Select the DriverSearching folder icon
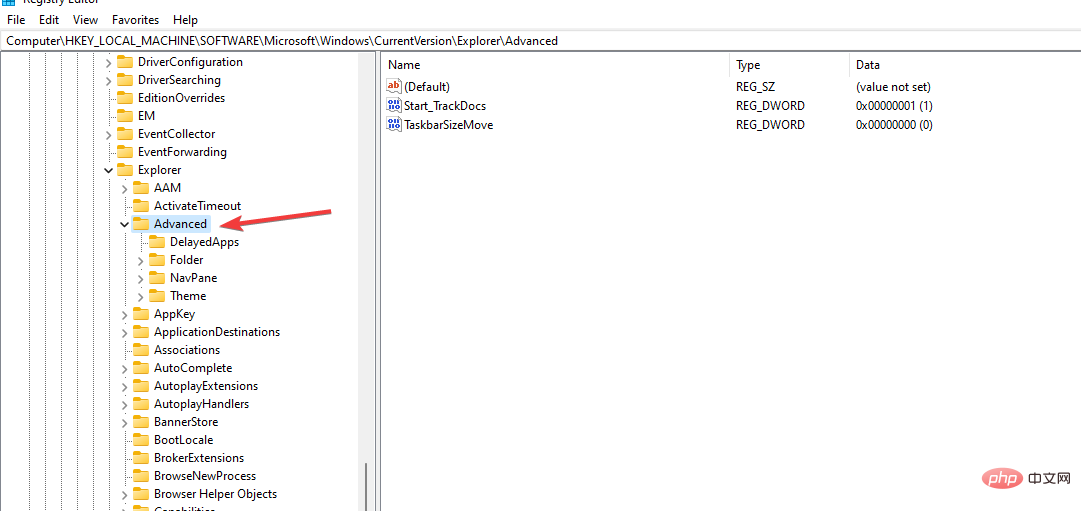Screen dimensions: 1081x511 tap(125, 80)
